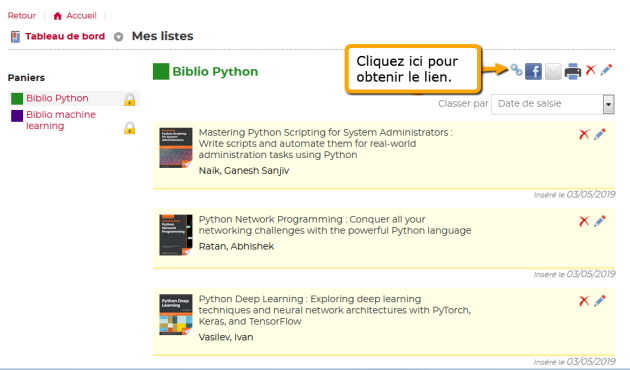Click the large green square by Biblio Python heading
The width and height of the screenshot is (630, 370).
tap(161, 72)
